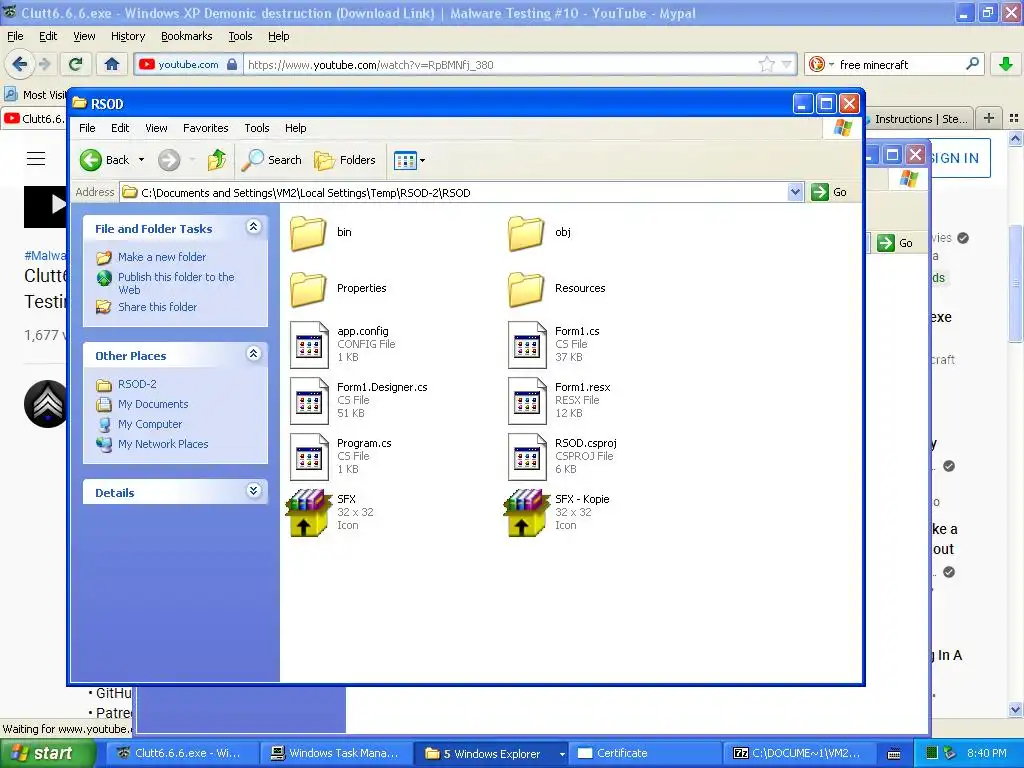Open the Favorites menu
The image size is (1024, 768).
[206, 128]
